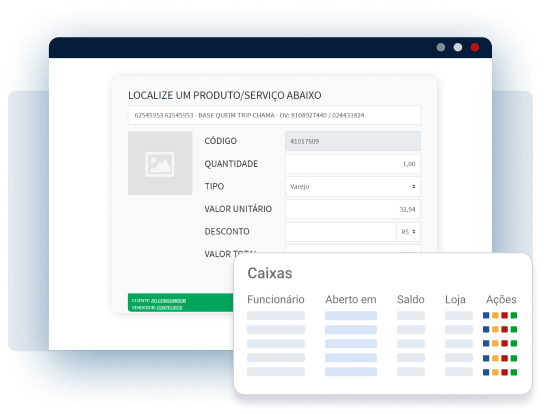Click the green action icon in last Caixas row
The width and height of the screenshot is (544, 414).
tap(514, 372)
